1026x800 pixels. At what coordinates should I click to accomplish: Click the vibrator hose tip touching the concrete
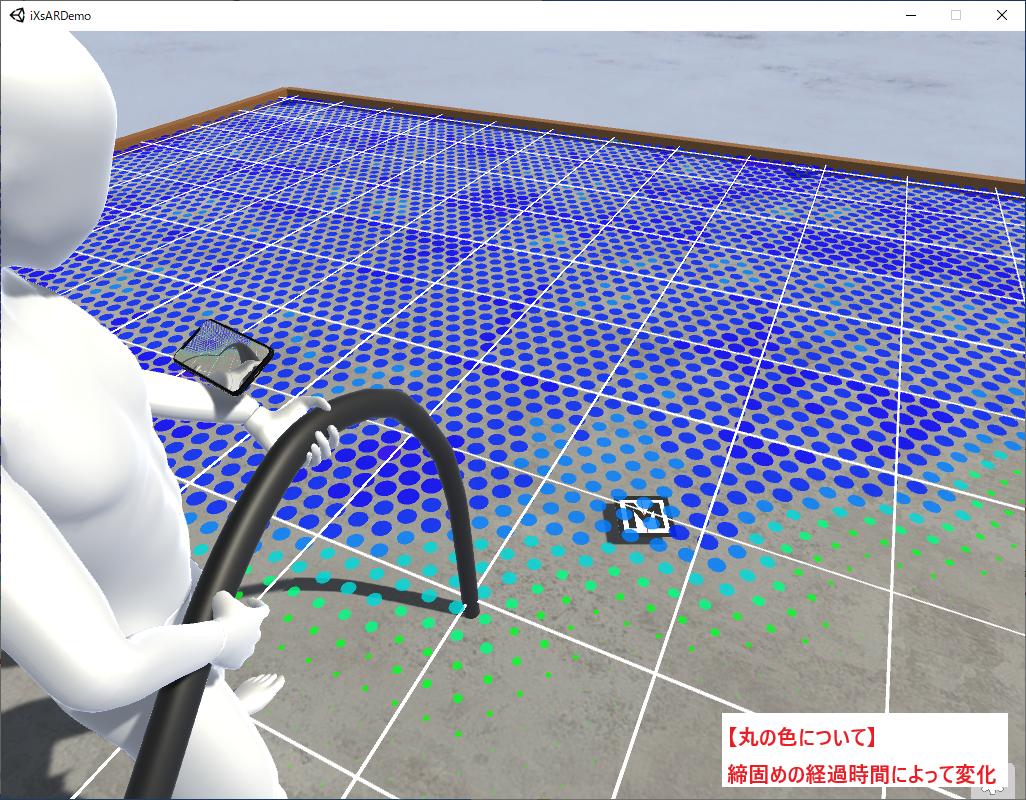coord(470,607)
